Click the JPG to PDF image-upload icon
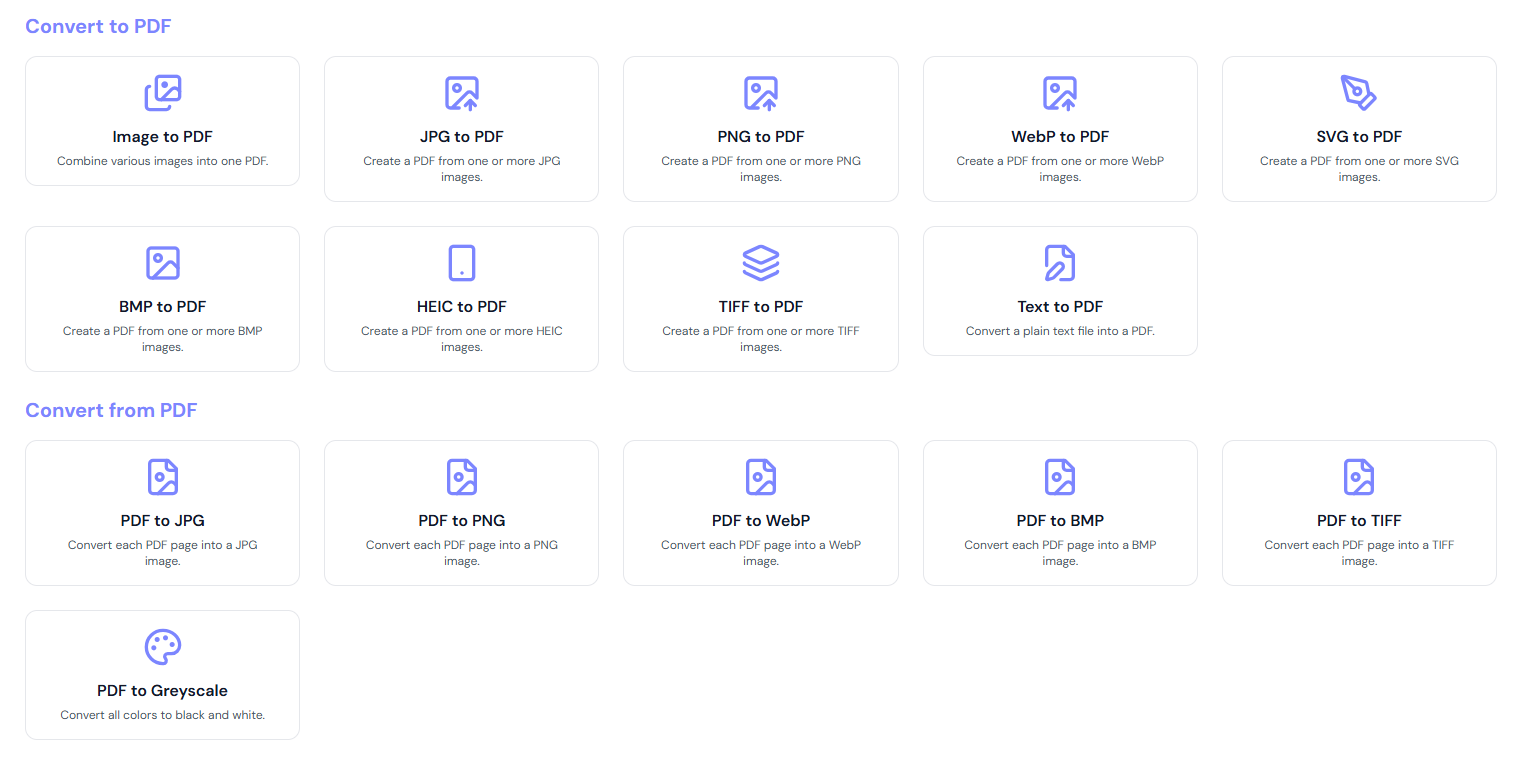1515x767 pixels. coord(461,93)
